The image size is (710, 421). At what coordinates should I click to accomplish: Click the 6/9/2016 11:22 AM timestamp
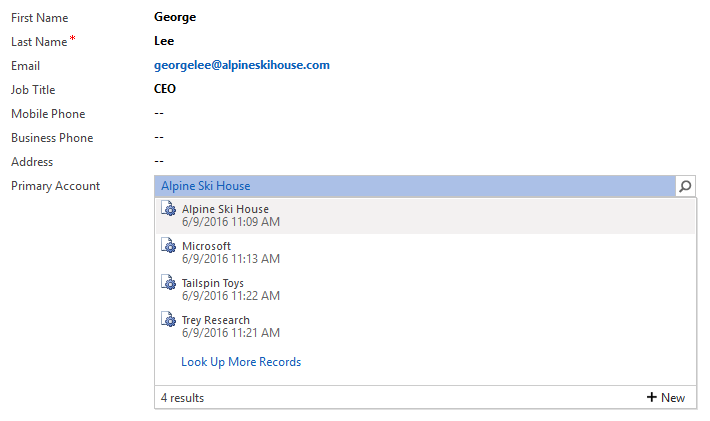[231, 296]
